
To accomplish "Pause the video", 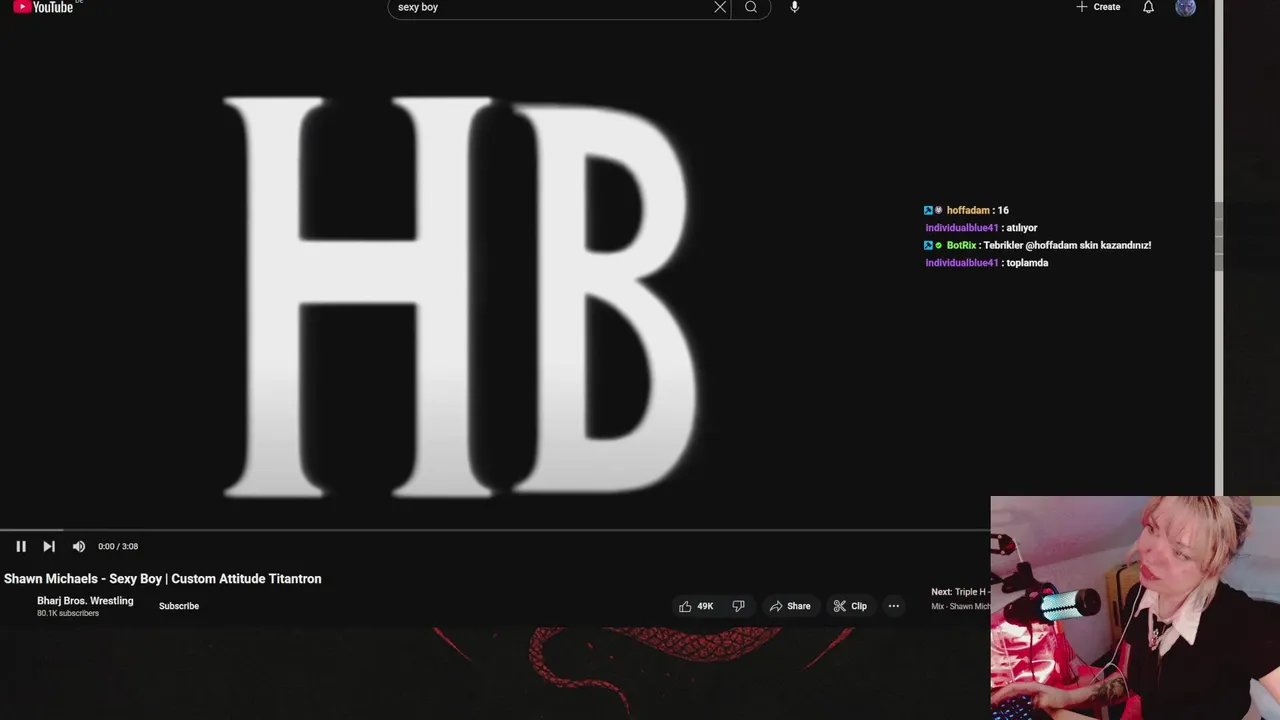I will click(21, 546).
